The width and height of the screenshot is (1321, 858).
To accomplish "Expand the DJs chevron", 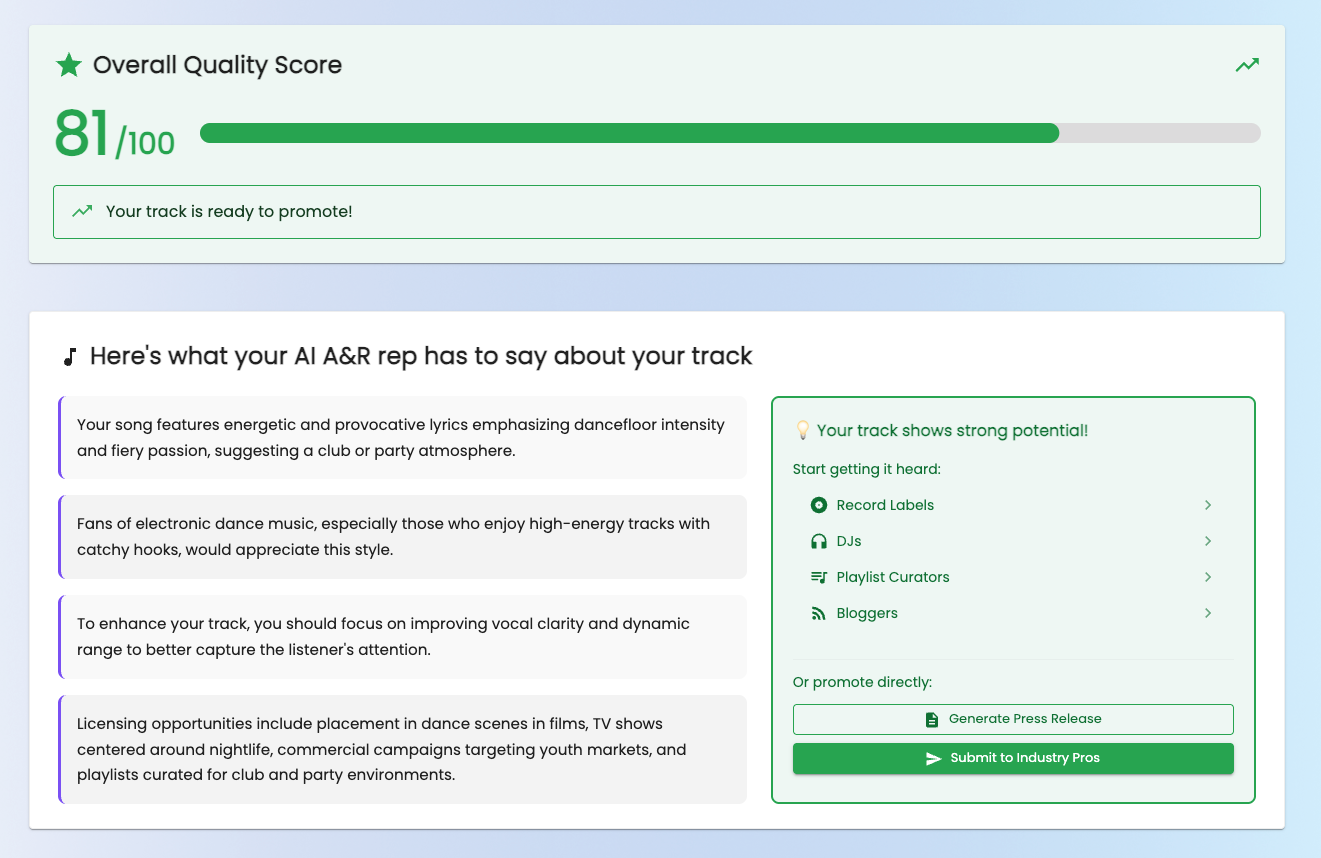I will click(1208, 541).
